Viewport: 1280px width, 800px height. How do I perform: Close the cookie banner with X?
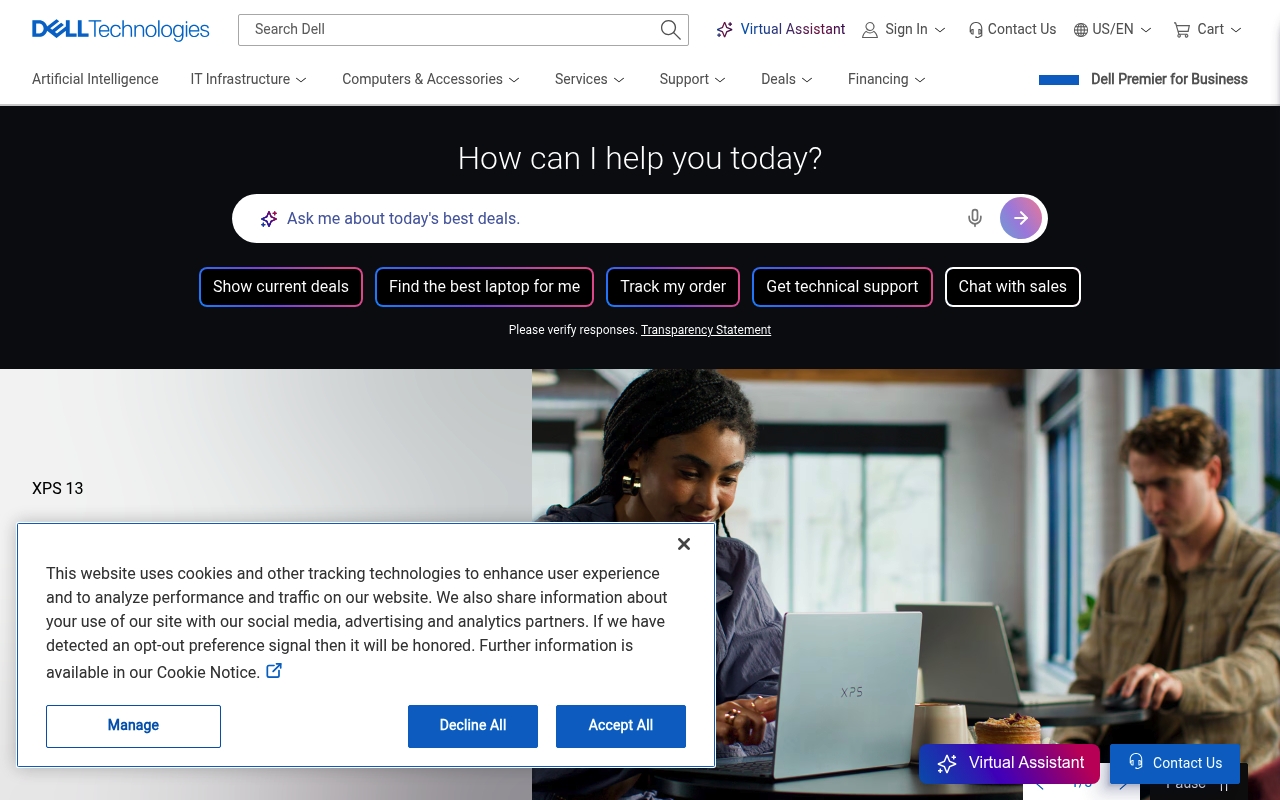coord(684,544)
